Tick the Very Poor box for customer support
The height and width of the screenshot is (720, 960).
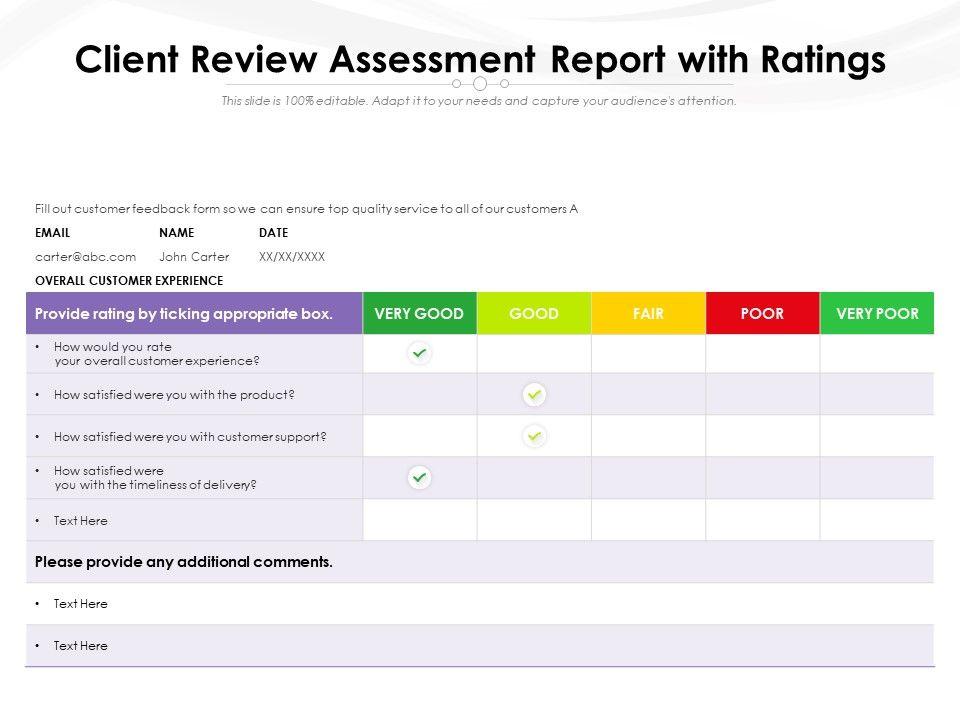tap(877, 436)
